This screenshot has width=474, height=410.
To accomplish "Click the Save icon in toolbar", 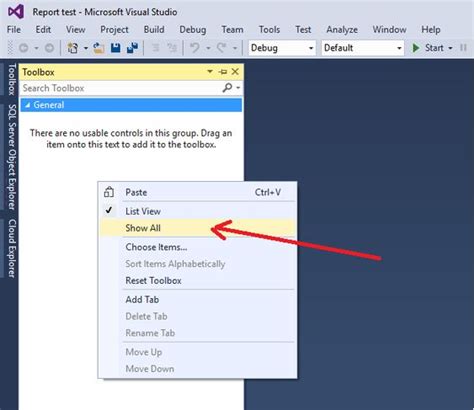I will click(116, 48).
